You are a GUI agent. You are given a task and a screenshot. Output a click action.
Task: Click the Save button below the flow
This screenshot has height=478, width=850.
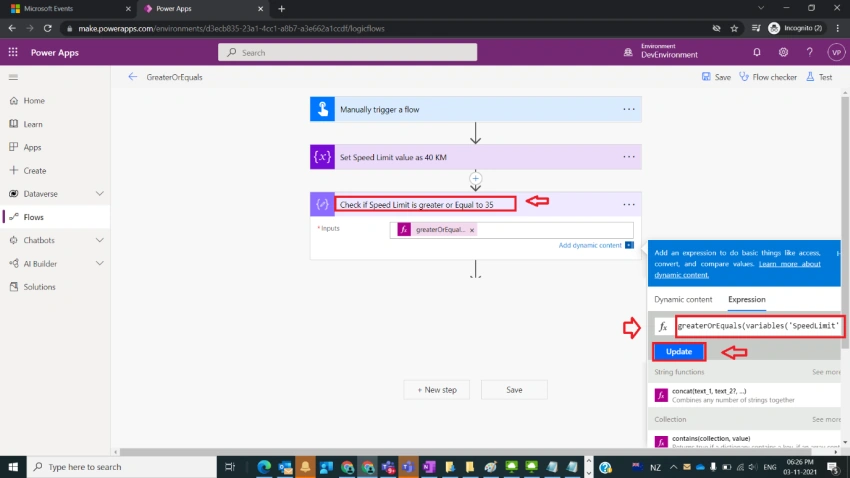point(514,390)
